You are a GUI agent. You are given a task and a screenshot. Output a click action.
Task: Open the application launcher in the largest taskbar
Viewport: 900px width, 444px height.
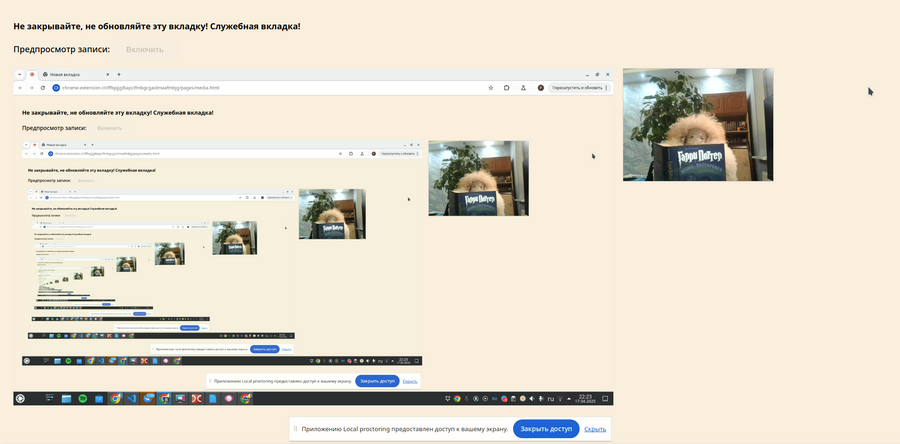coord(20,399)
